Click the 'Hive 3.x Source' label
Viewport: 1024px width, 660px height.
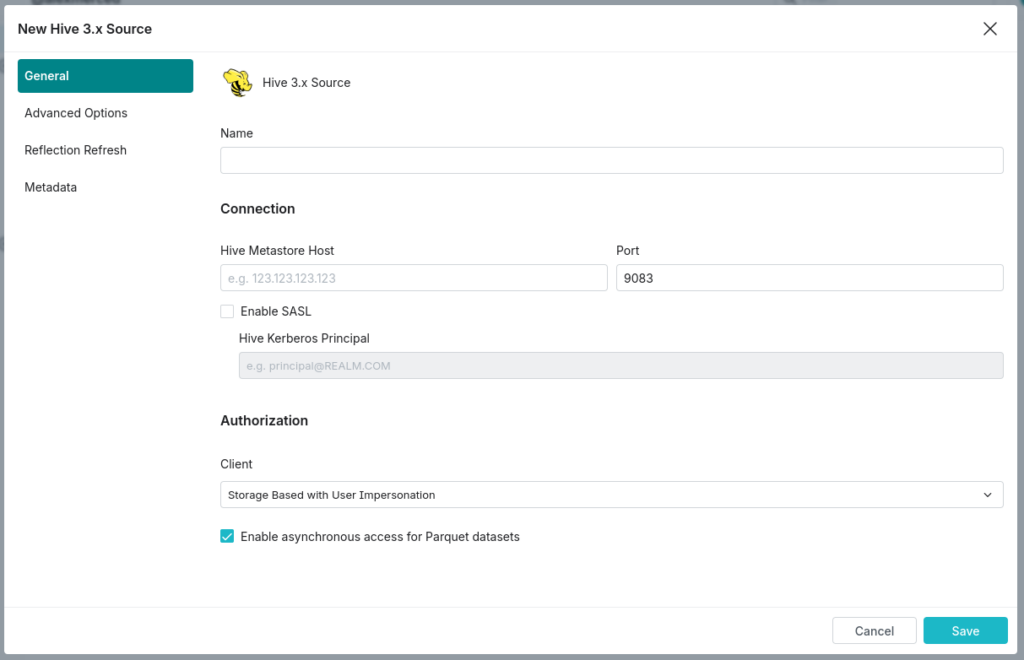(x=306, y=83)
